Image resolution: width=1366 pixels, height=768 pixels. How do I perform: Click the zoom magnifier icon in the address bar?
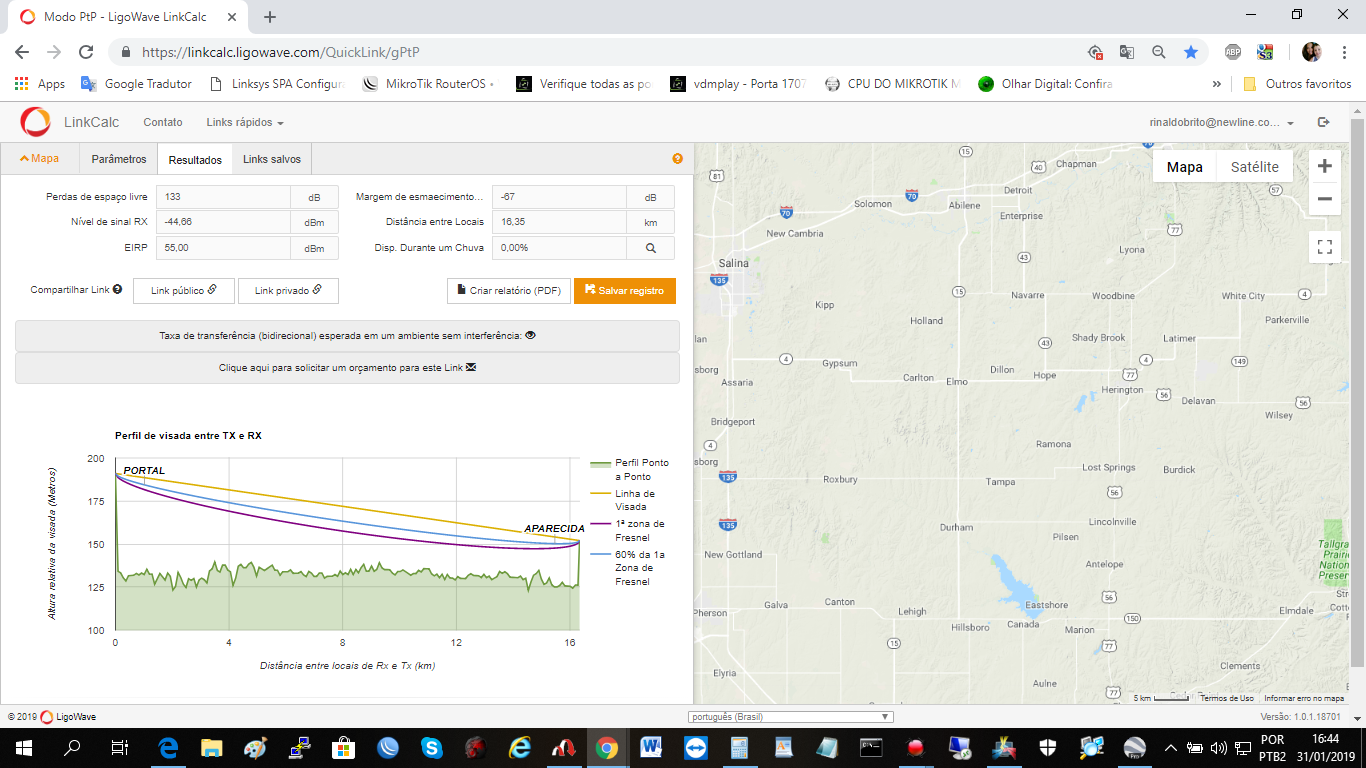[1158, 52]
